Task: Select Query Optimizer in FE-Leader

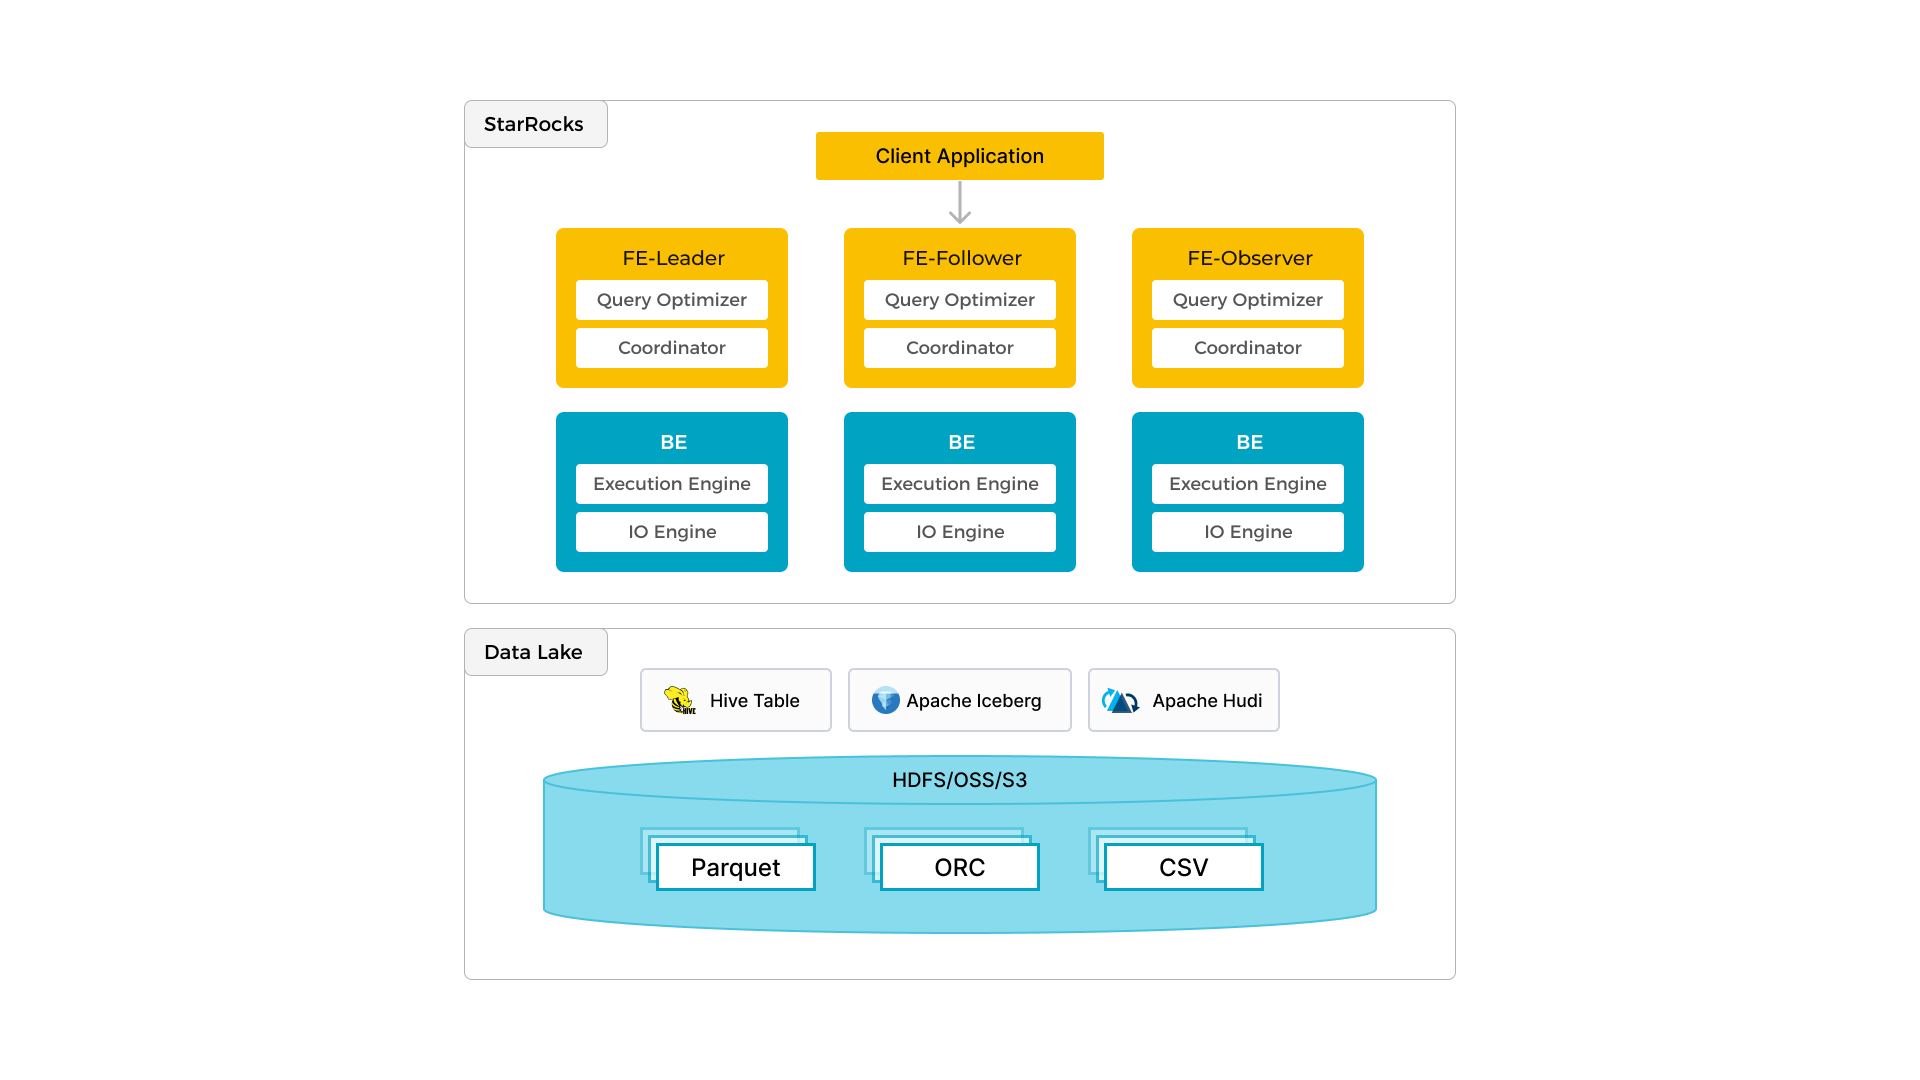Action: [671, 300]
